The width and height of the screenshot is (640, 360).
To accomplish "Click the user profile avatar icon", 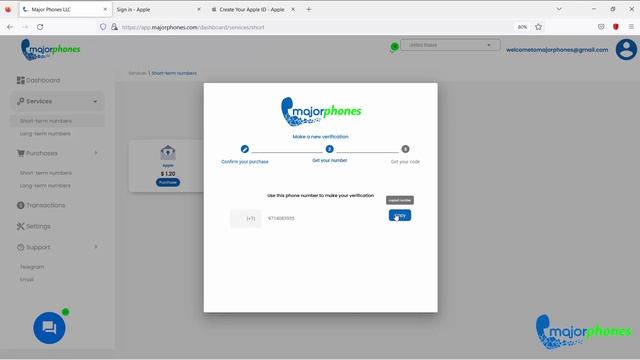I will (x=626, y=49).
